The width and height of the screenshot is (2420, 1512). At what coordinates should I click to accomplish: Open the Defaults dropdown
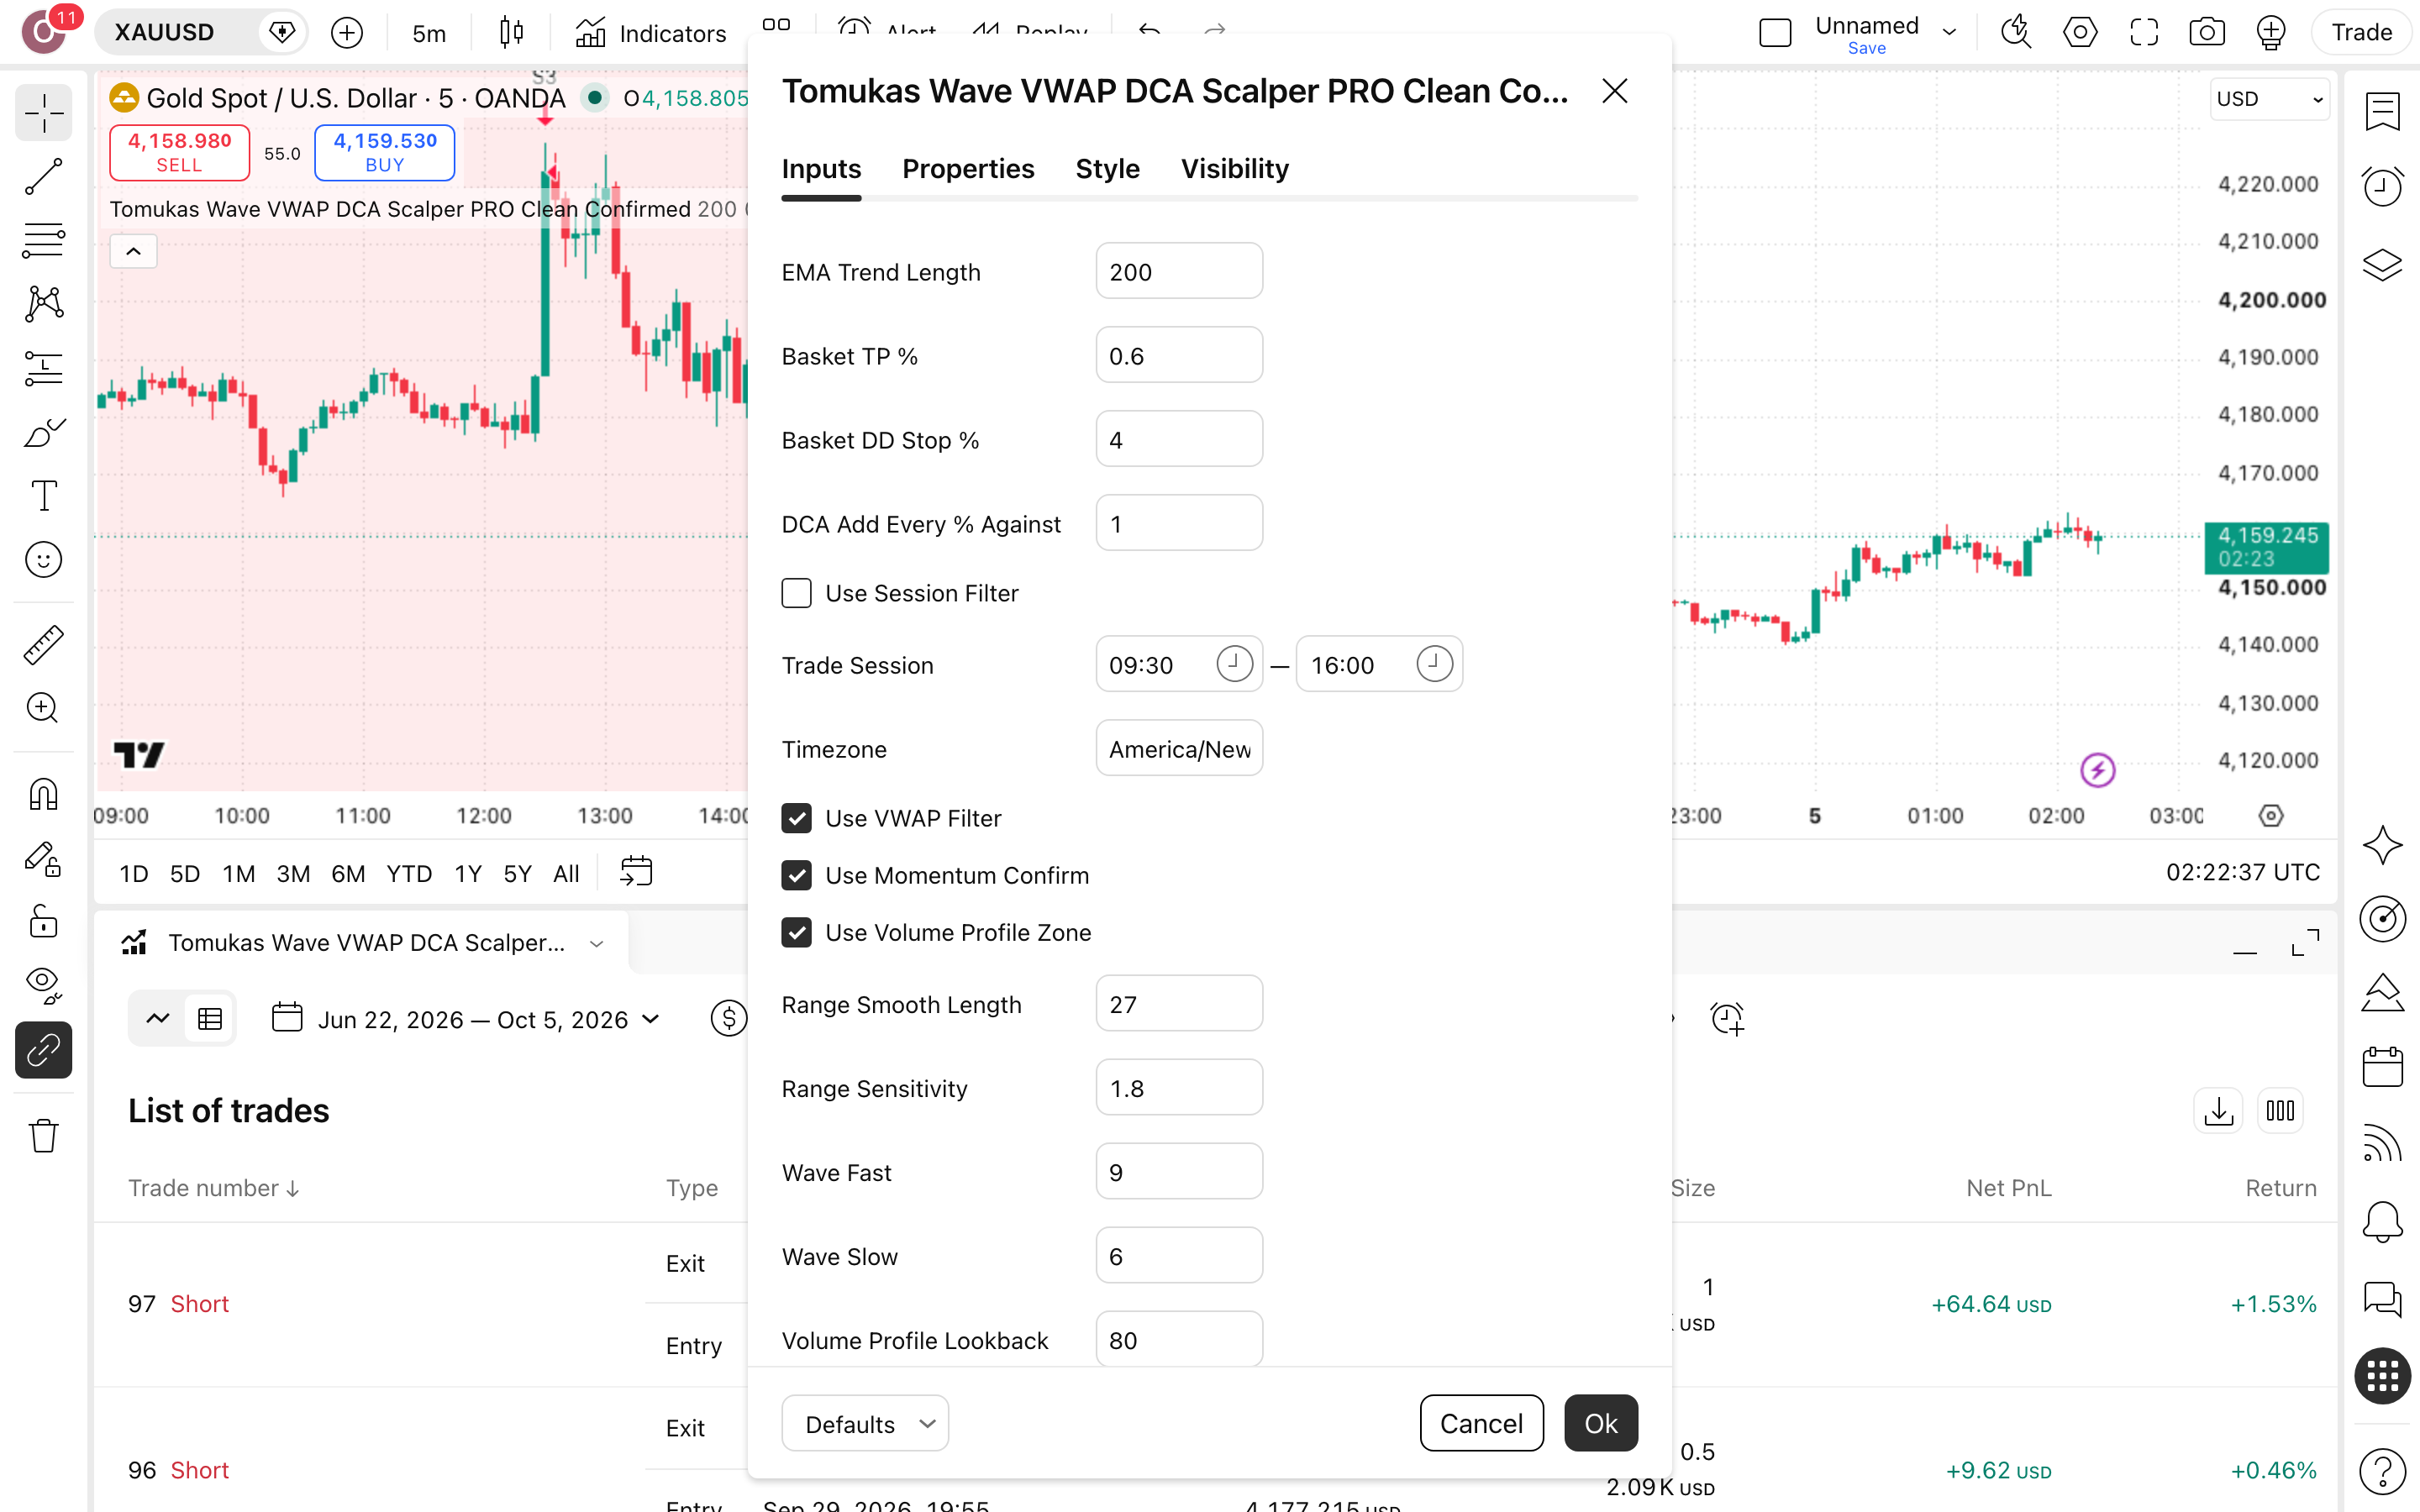865,1423
